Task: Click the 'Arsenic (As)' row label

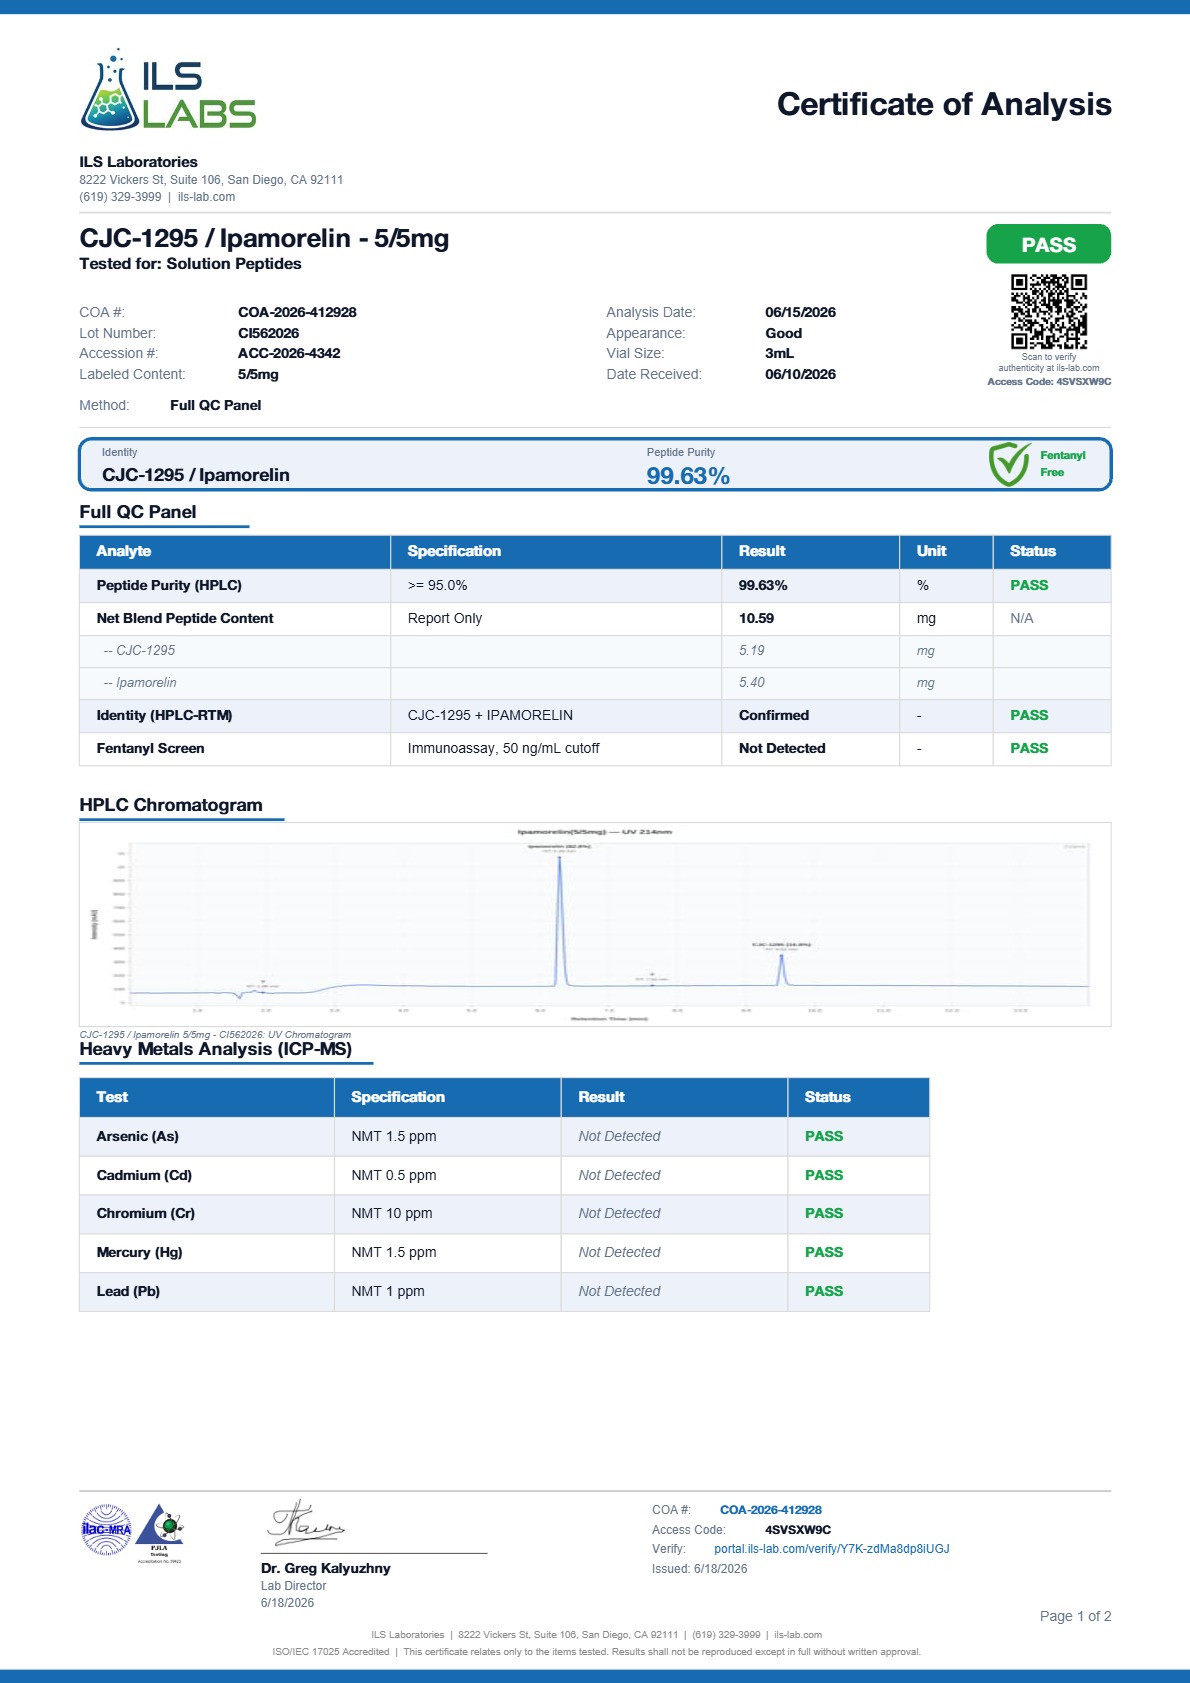Action: (x=137, y=1136)
